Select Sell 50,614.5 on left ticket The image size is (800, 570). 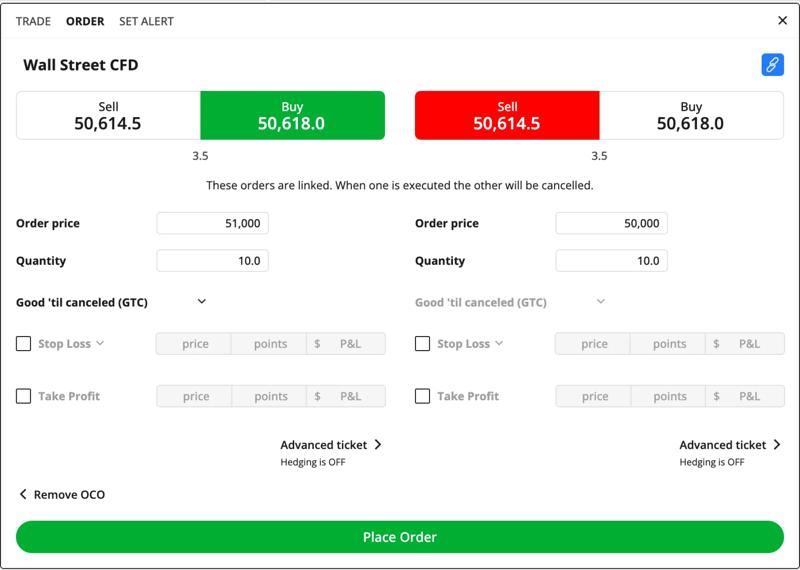pyautogui.click(x=108, y=115)
